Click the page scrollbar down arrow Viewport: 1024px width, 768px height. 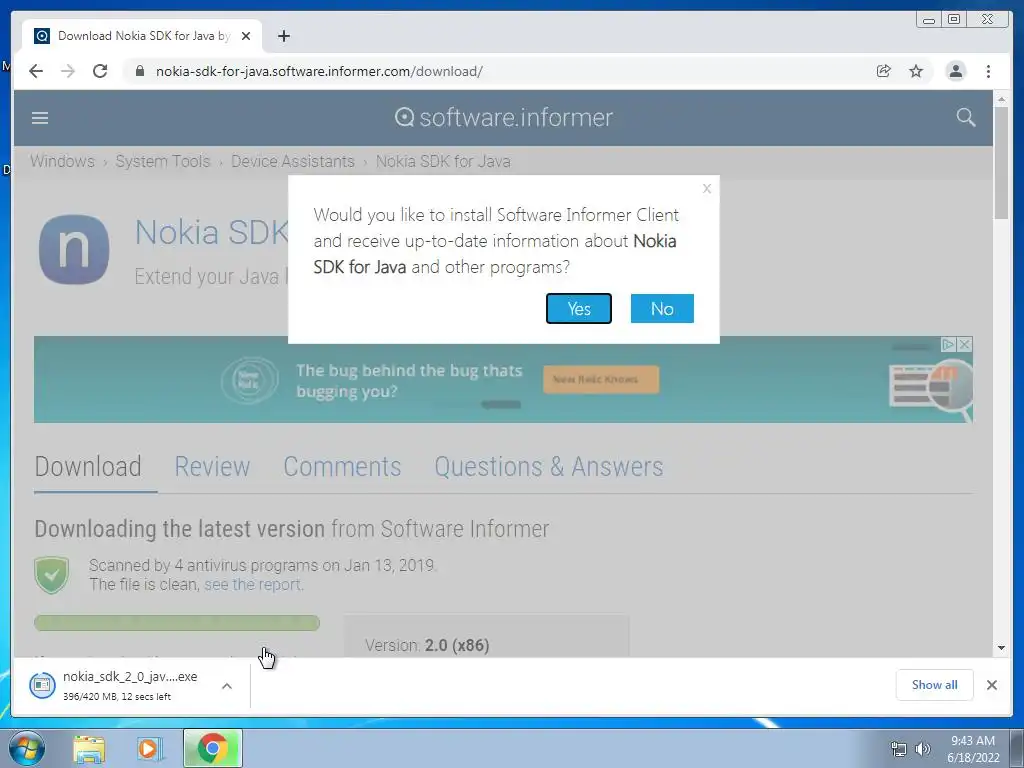(x=1002, y=648)
